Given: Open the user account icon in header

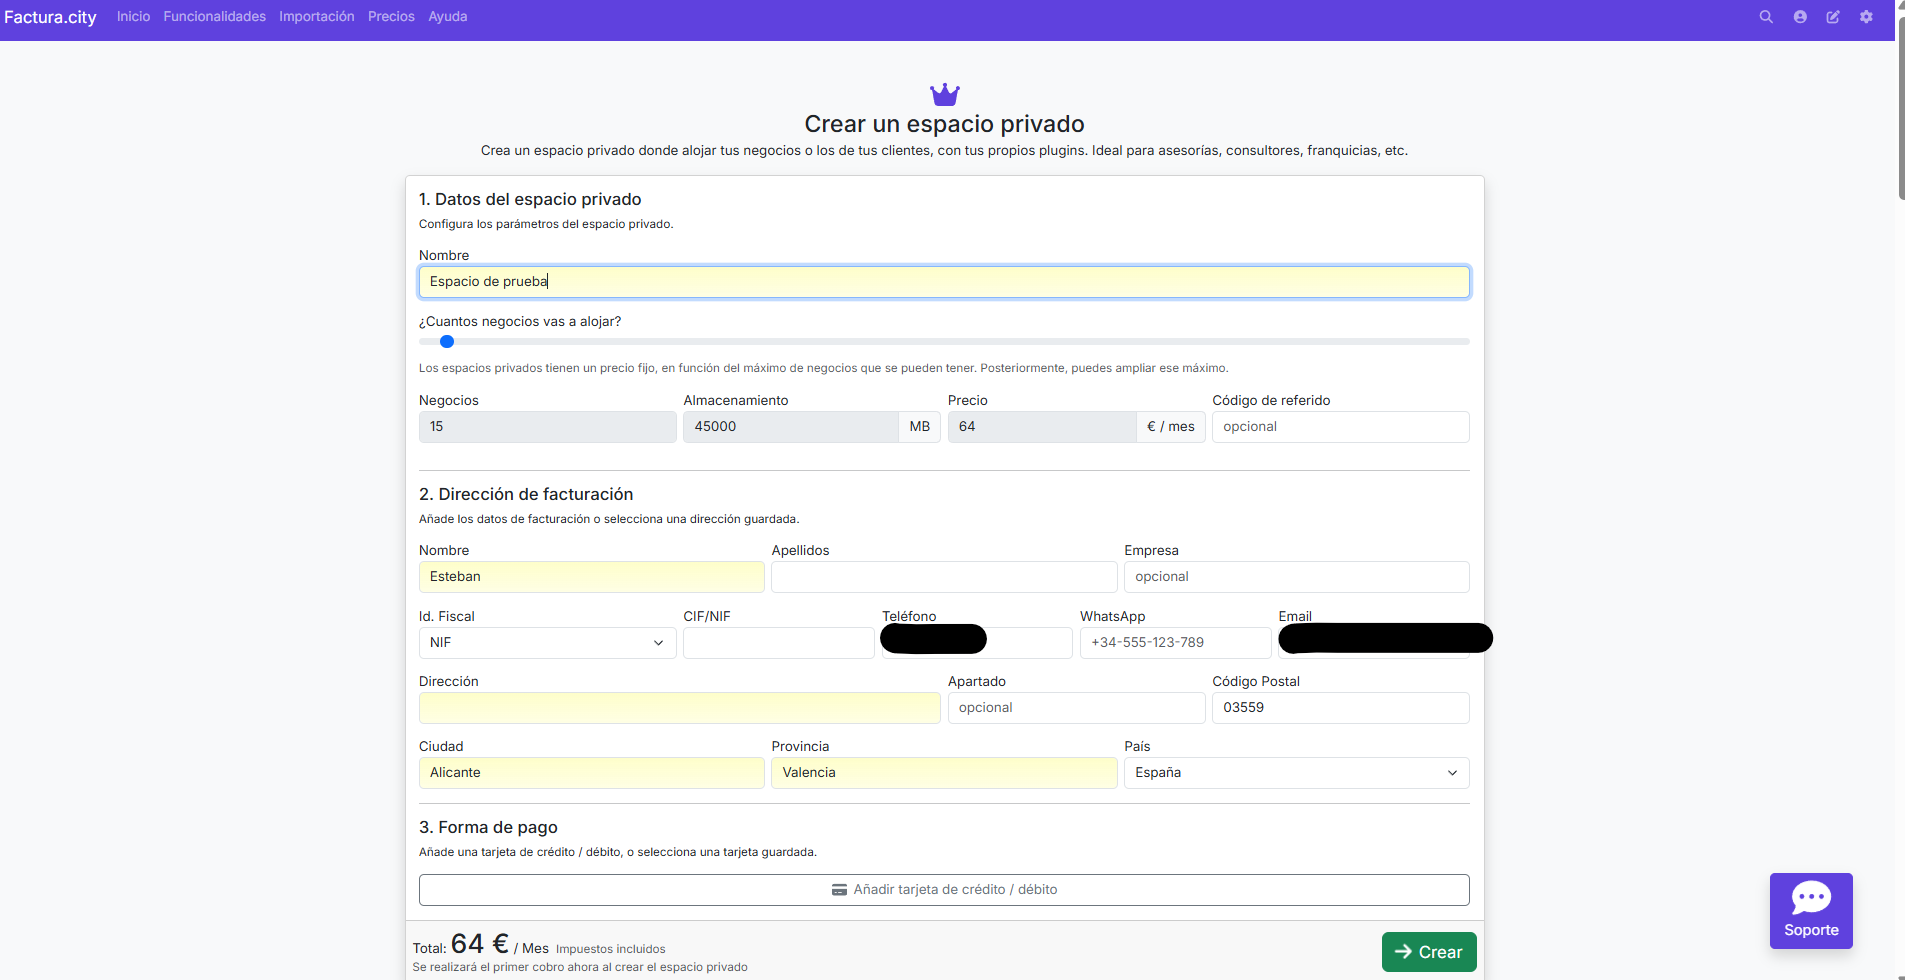Looking at the screenshot, I should [x=1800, y=17].
